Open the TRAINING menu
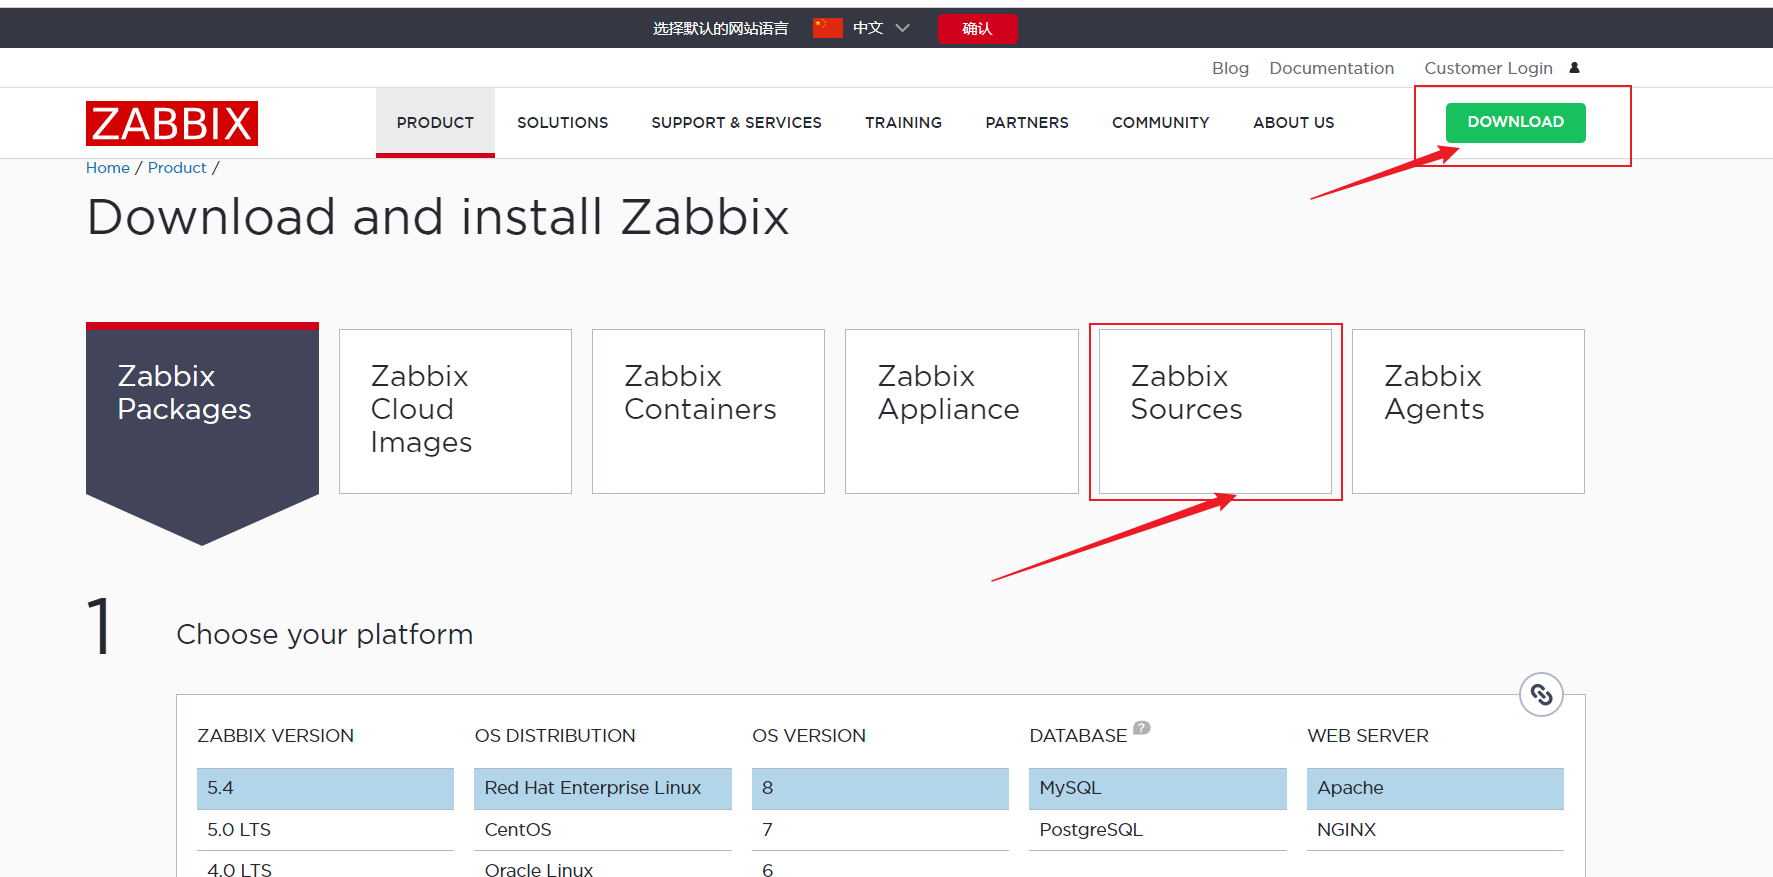This screenshot has height=877, width=1773. click(x=903, y=122)
